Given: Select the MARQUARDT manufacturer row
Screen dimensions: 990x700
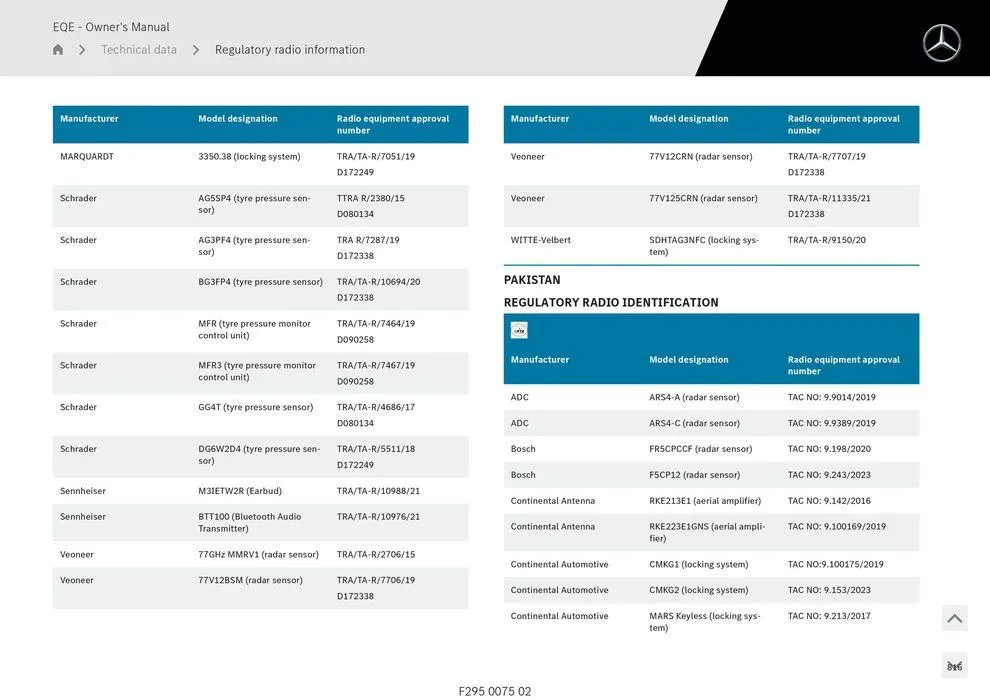Looking at the screenshot, I should click(x=87, y=157).
